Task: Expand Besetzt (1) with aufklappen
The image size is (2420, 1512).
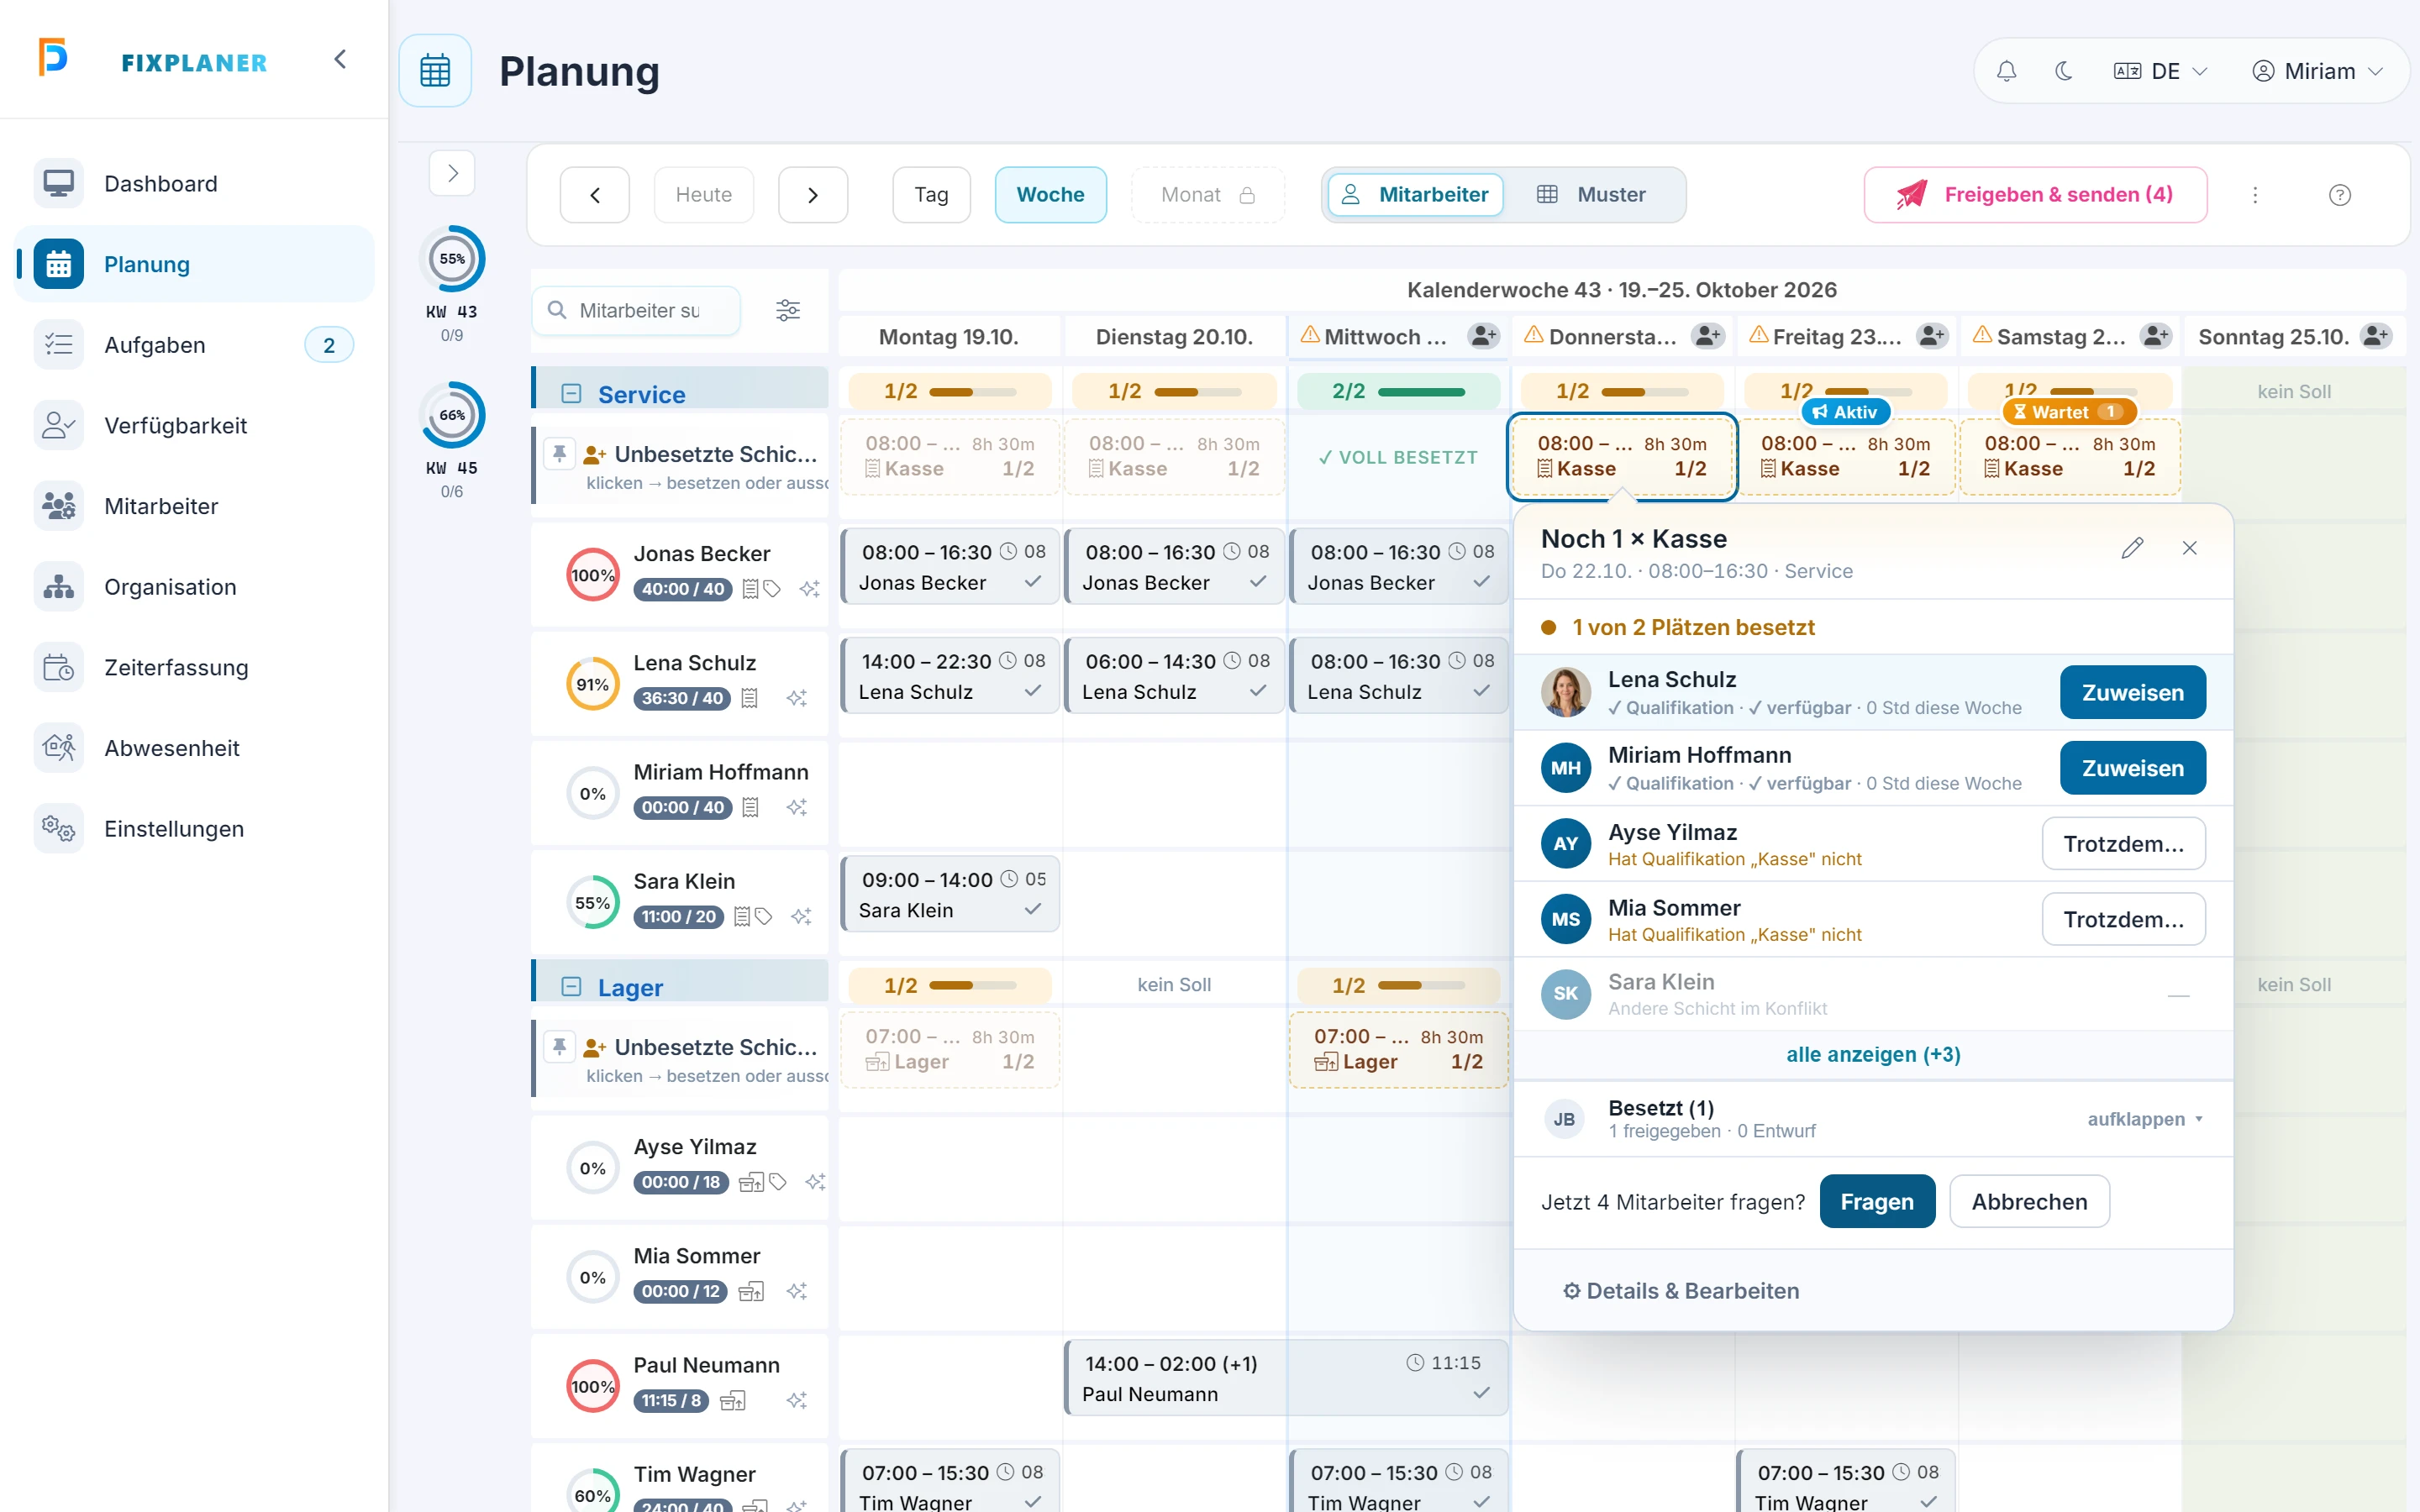Action: click(2146, 1119)
